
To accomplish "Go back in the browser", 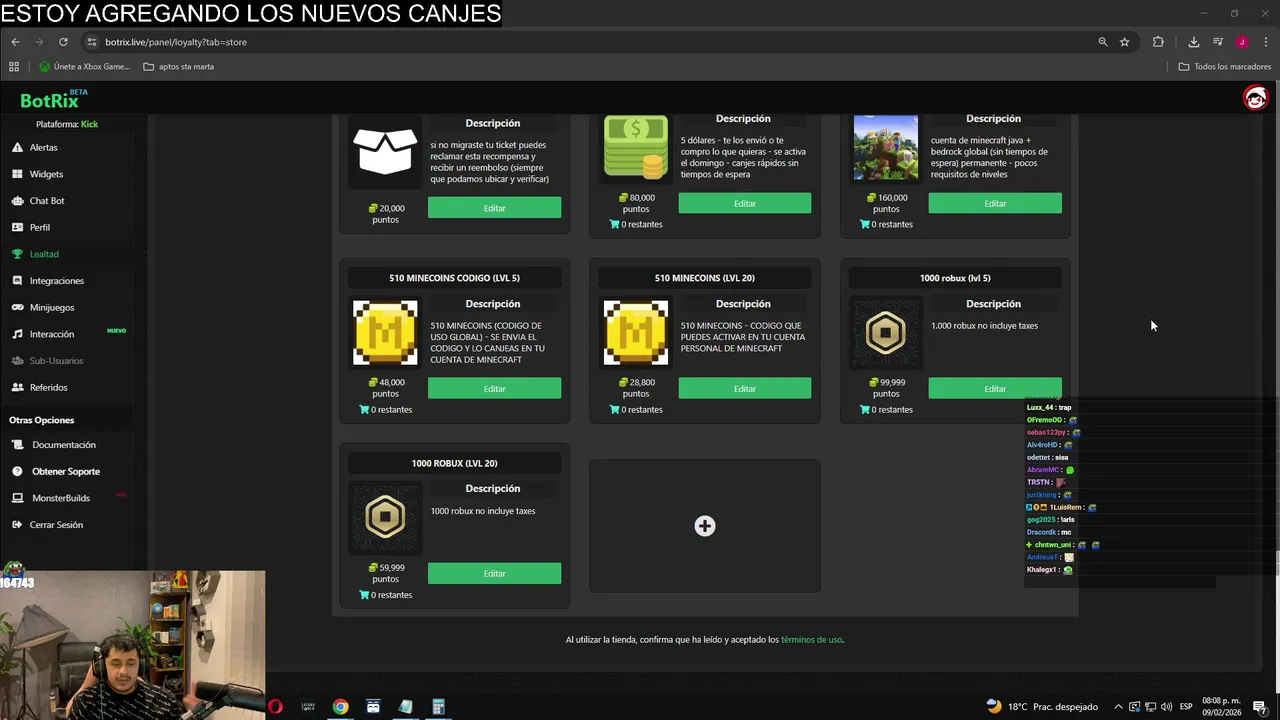I will tap(15, 42).
